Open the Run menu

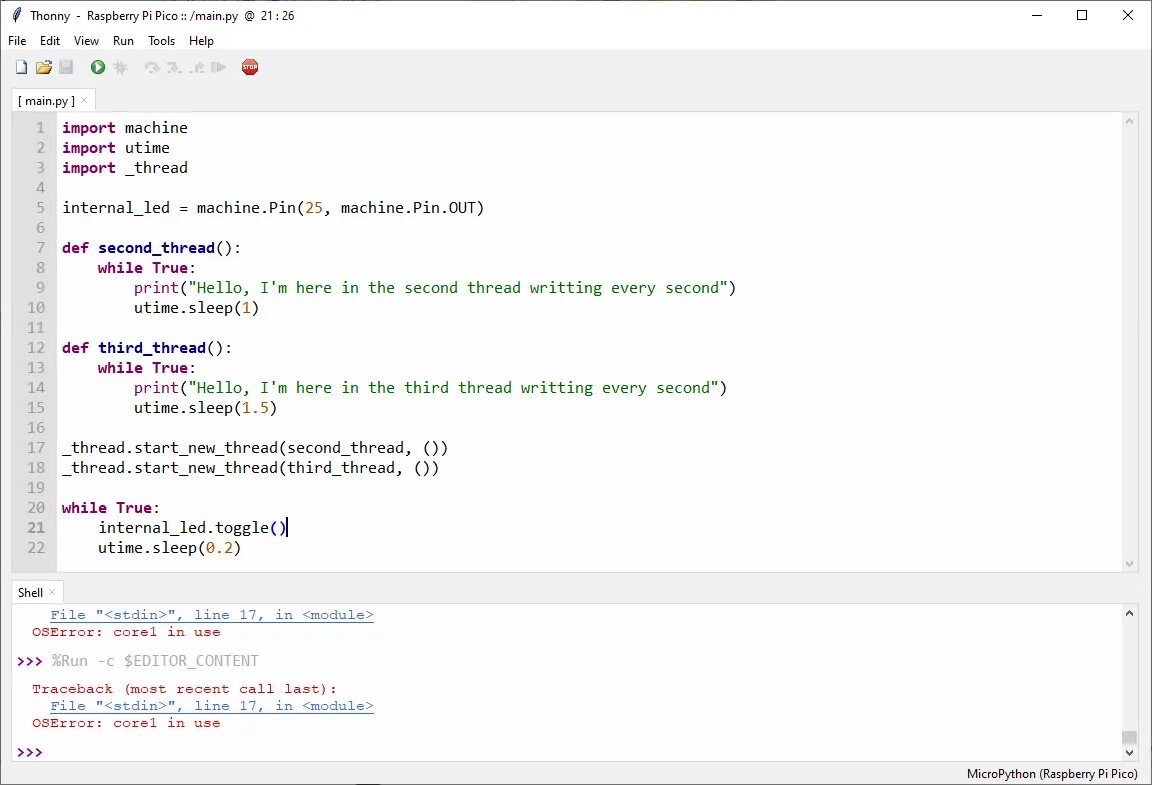(123, 41)
